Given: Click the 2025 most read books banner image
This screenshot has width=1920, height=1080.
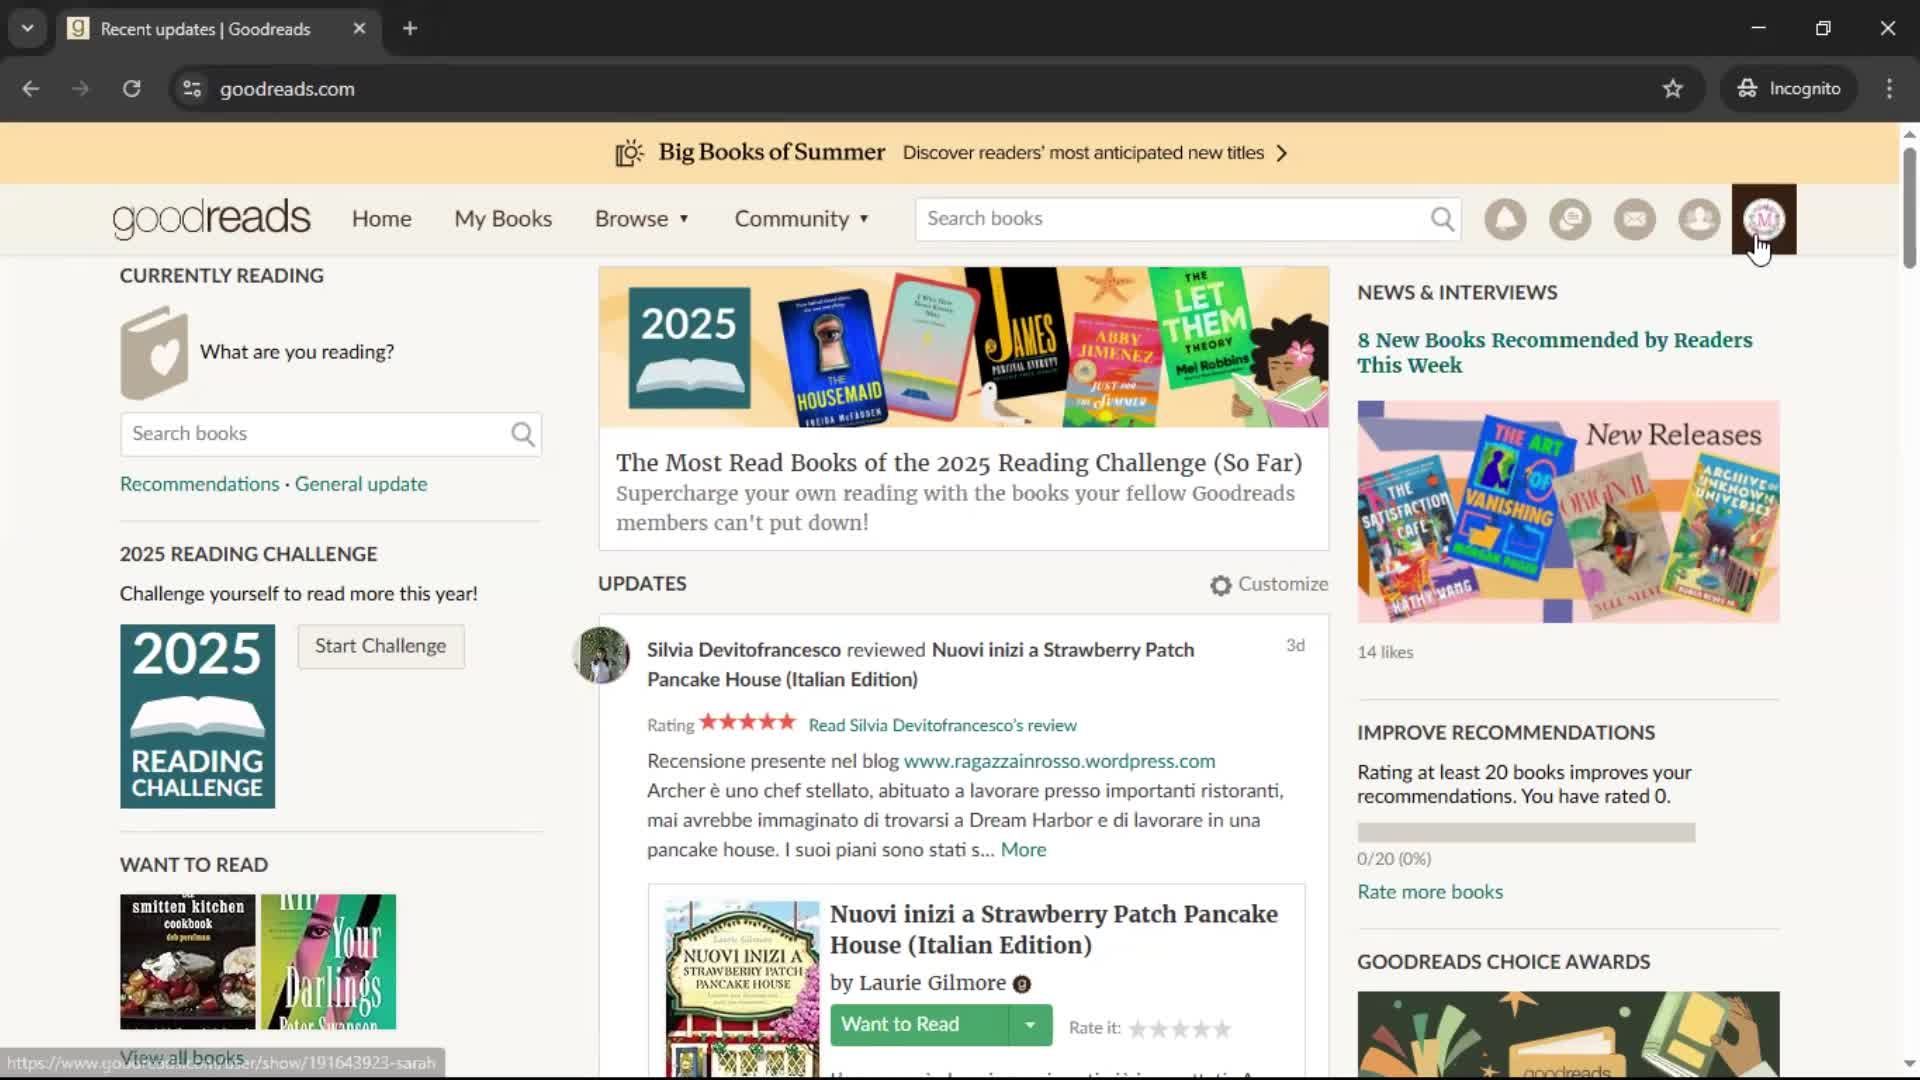Looking at the screenshot, I should (x=964, y=347).
